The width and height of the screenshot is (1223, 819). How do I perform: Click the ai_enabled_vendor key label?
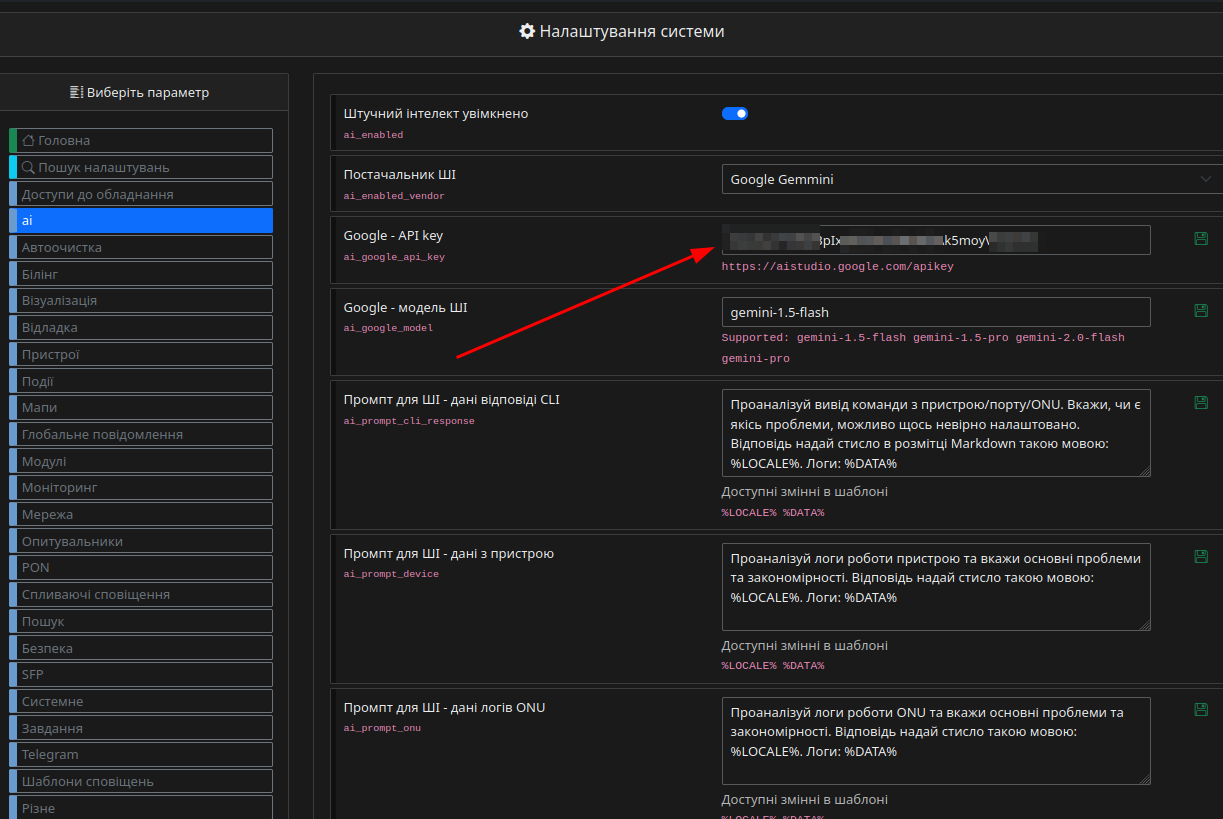[x=394, y=196]
